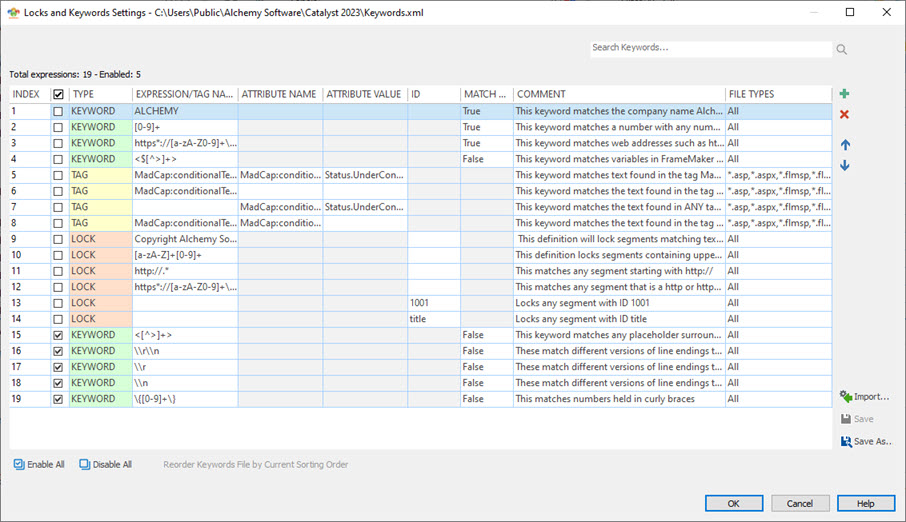Enable checkbox for row 9 LOCK entry
The image size is (906, 522).
[x=58, y=239]
